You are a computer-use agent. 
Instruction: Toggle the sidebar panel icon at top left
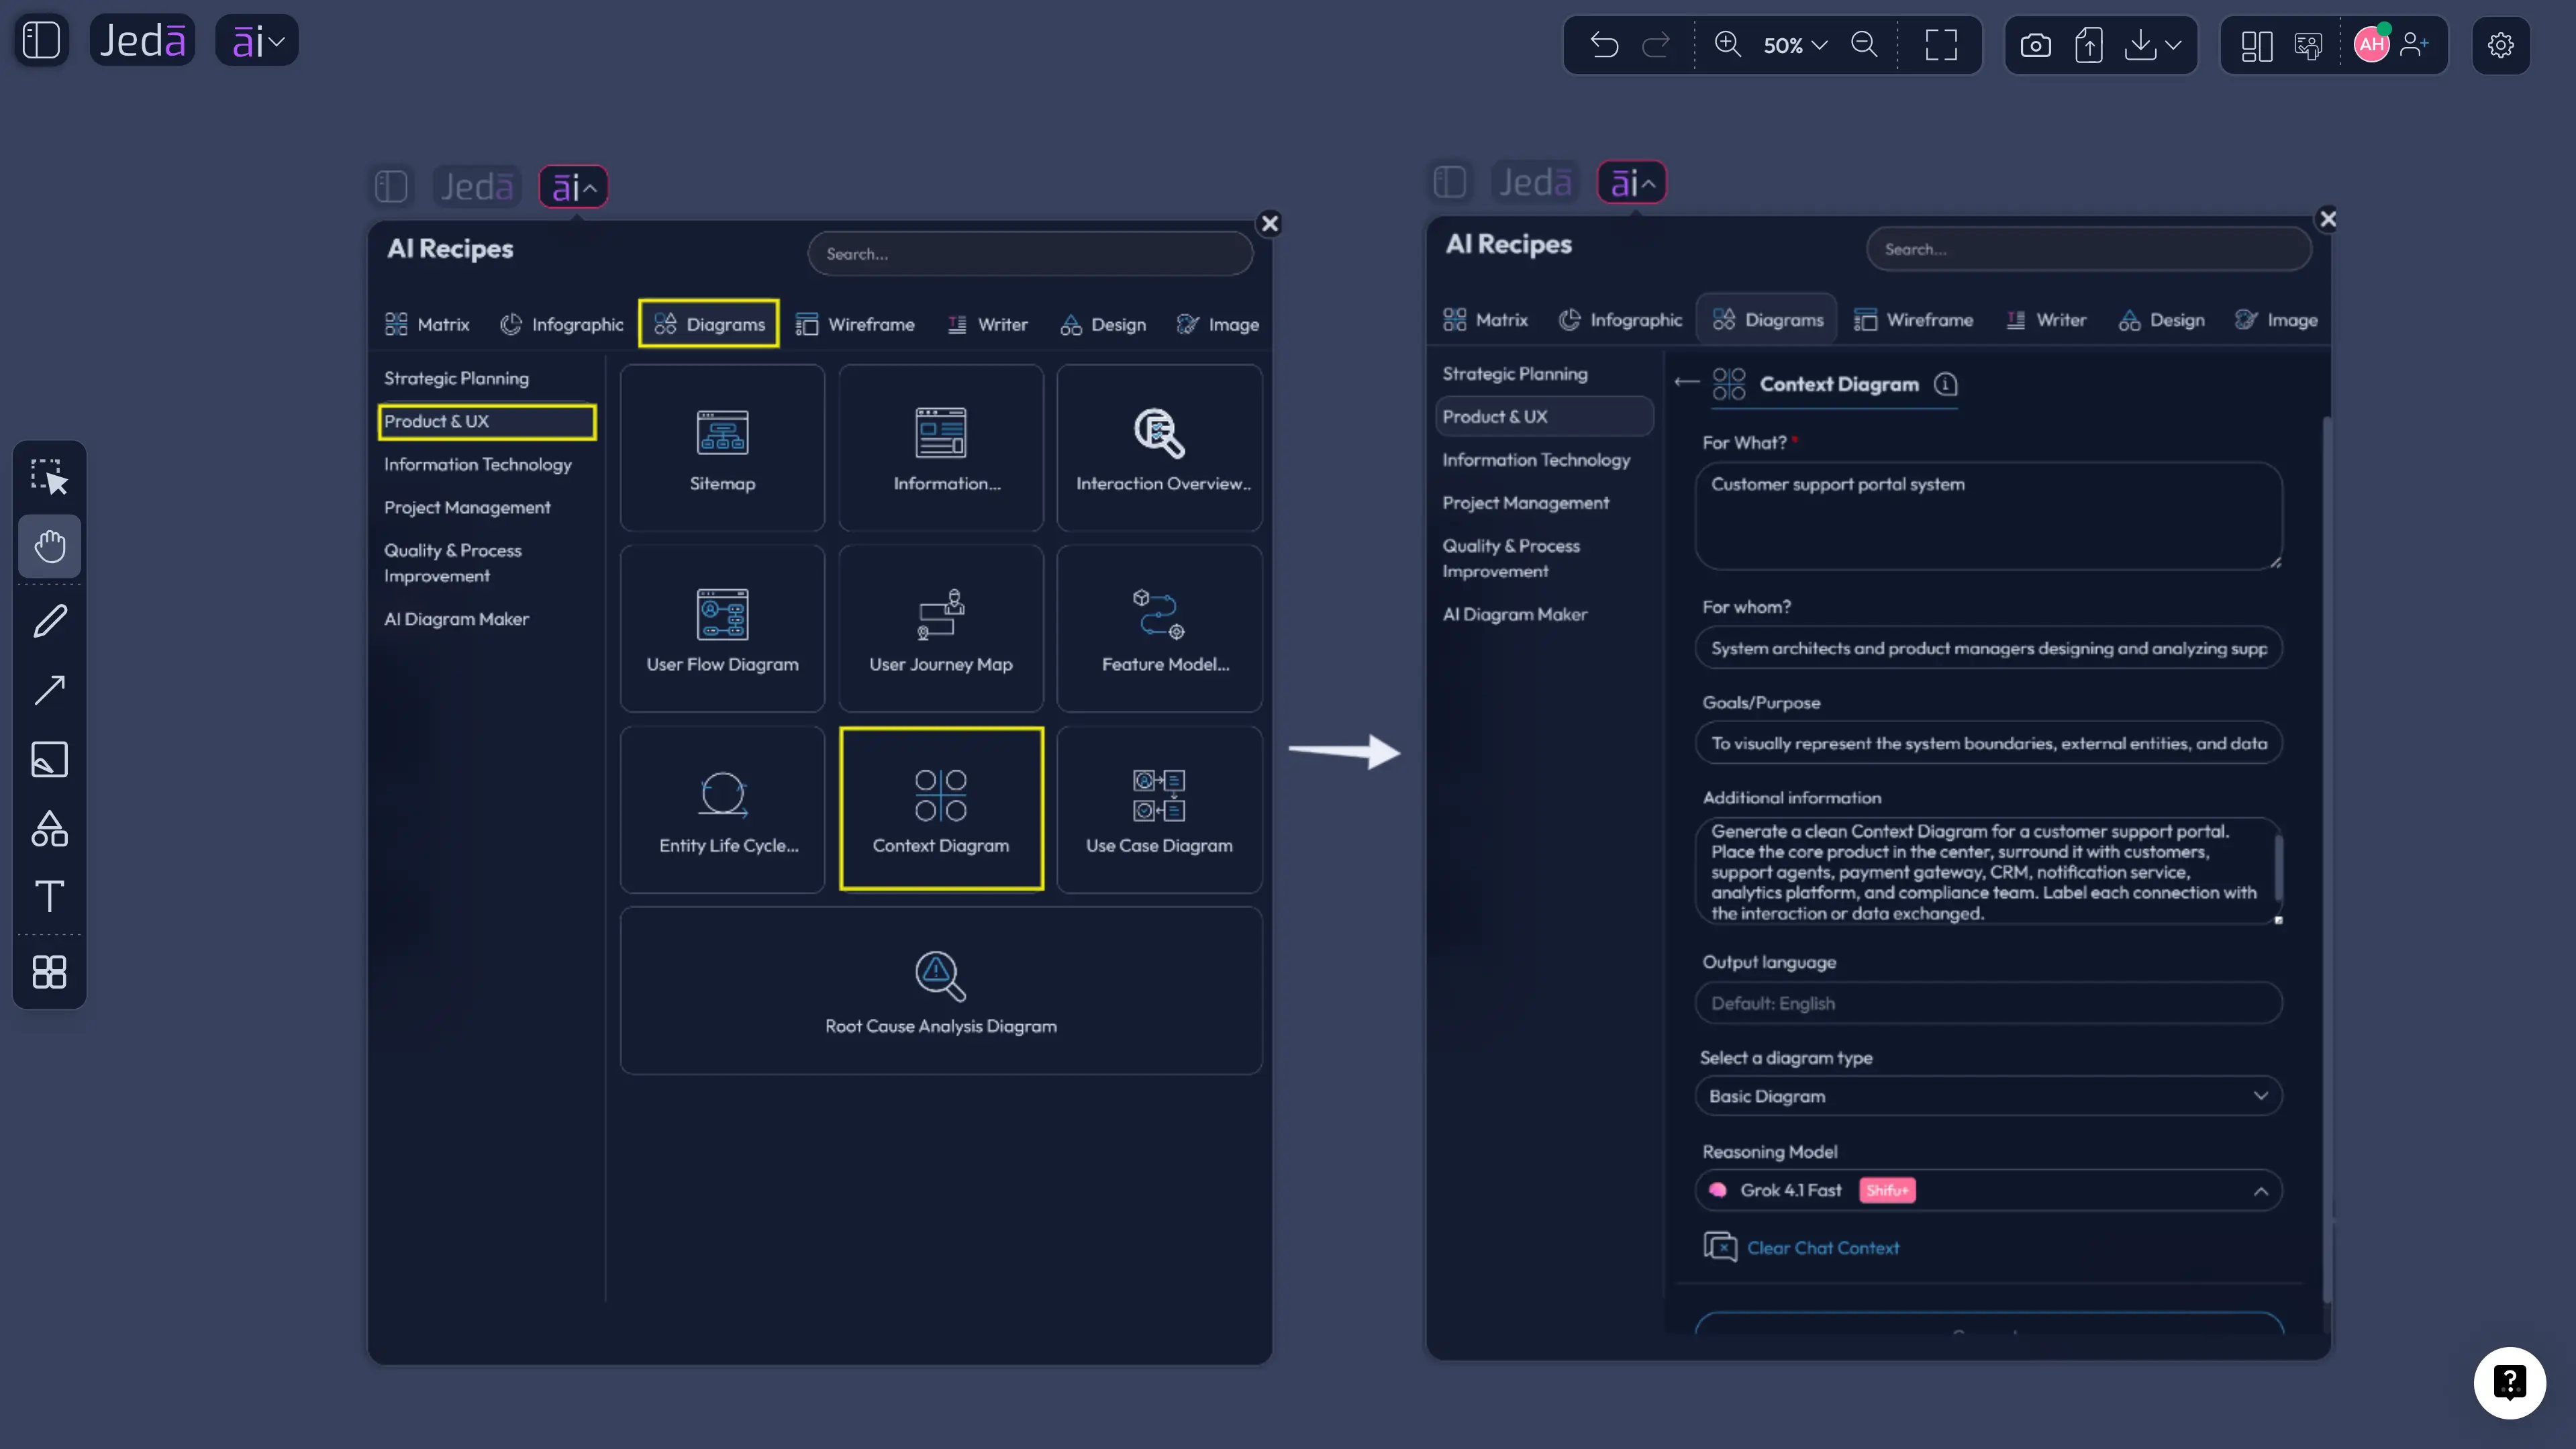coord(41,41)
